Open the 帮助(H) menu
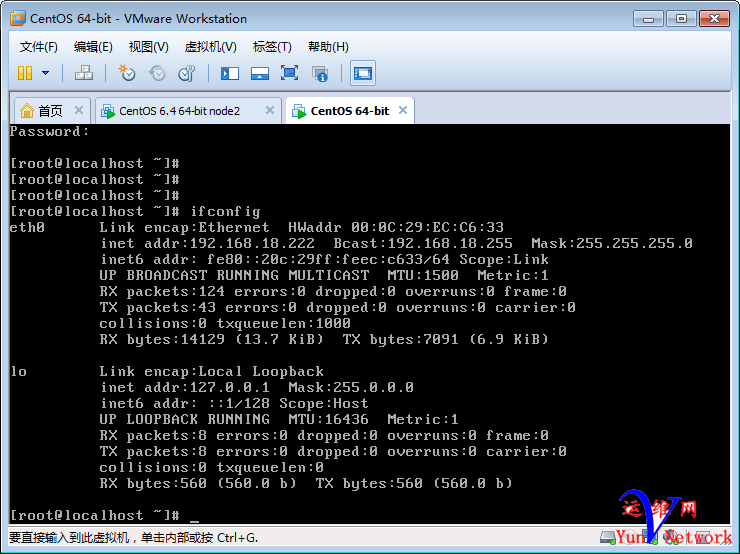 click(328, 47)
